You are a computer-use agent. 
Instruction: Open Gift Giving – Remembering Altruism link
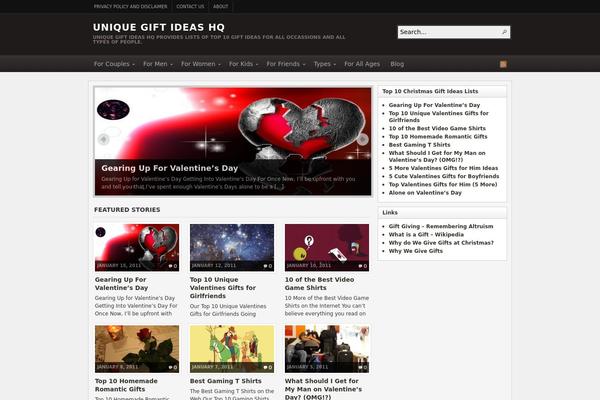tap(441, 226)
